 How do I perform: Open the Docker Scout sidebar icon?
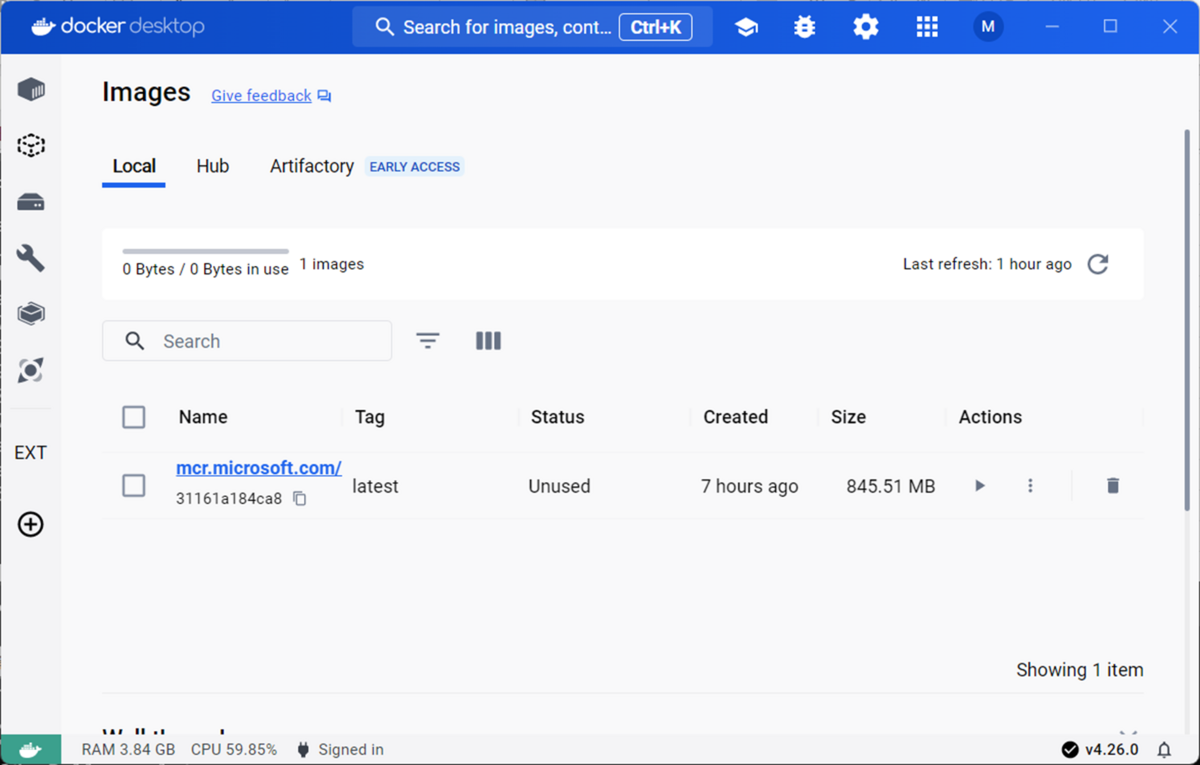click(x=31, y=371)
